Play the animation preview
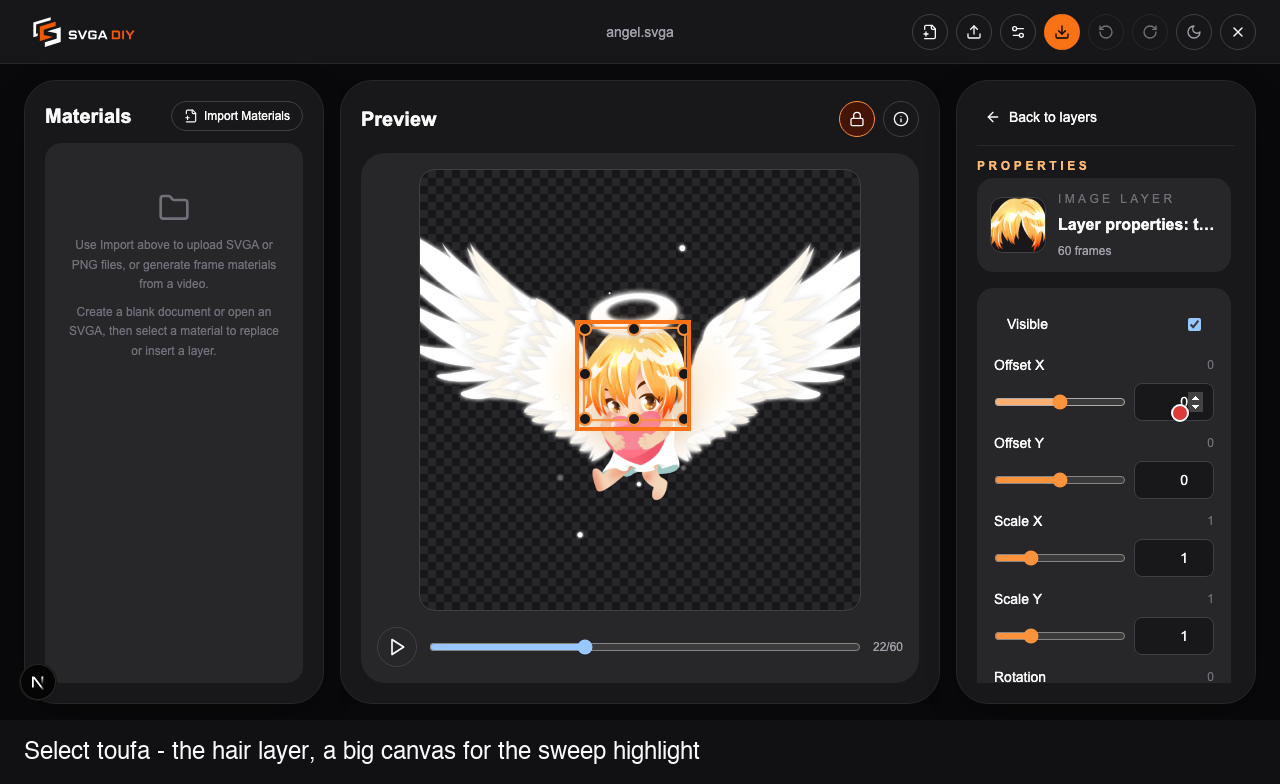The image size is (1280, 784). point(397,647)
